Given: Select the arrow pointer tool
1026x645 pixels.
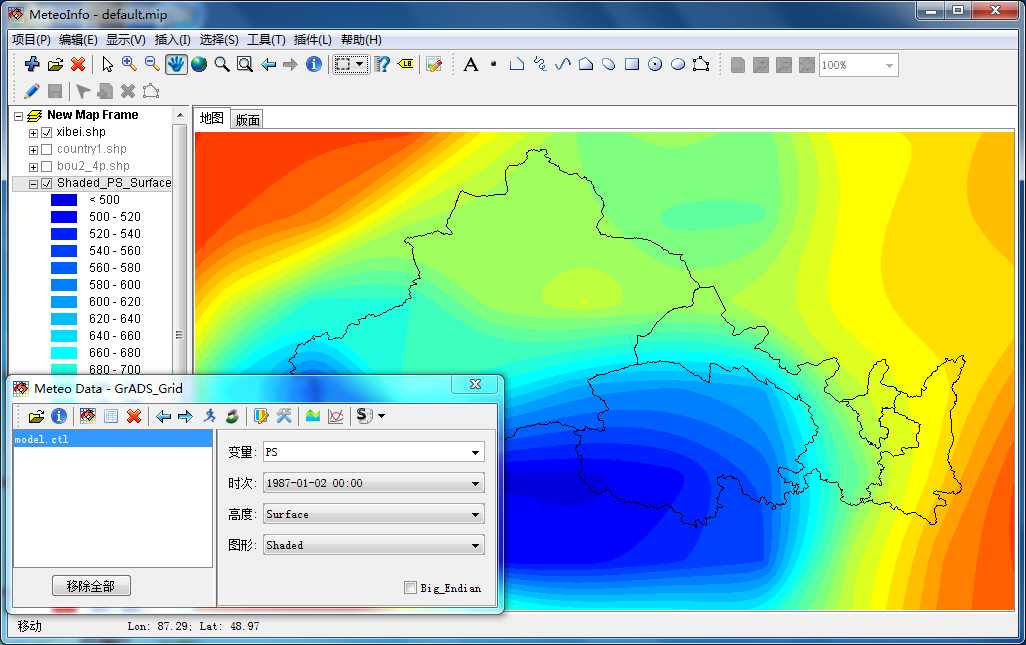Looking at the screenshot, I should pos(107,64).
